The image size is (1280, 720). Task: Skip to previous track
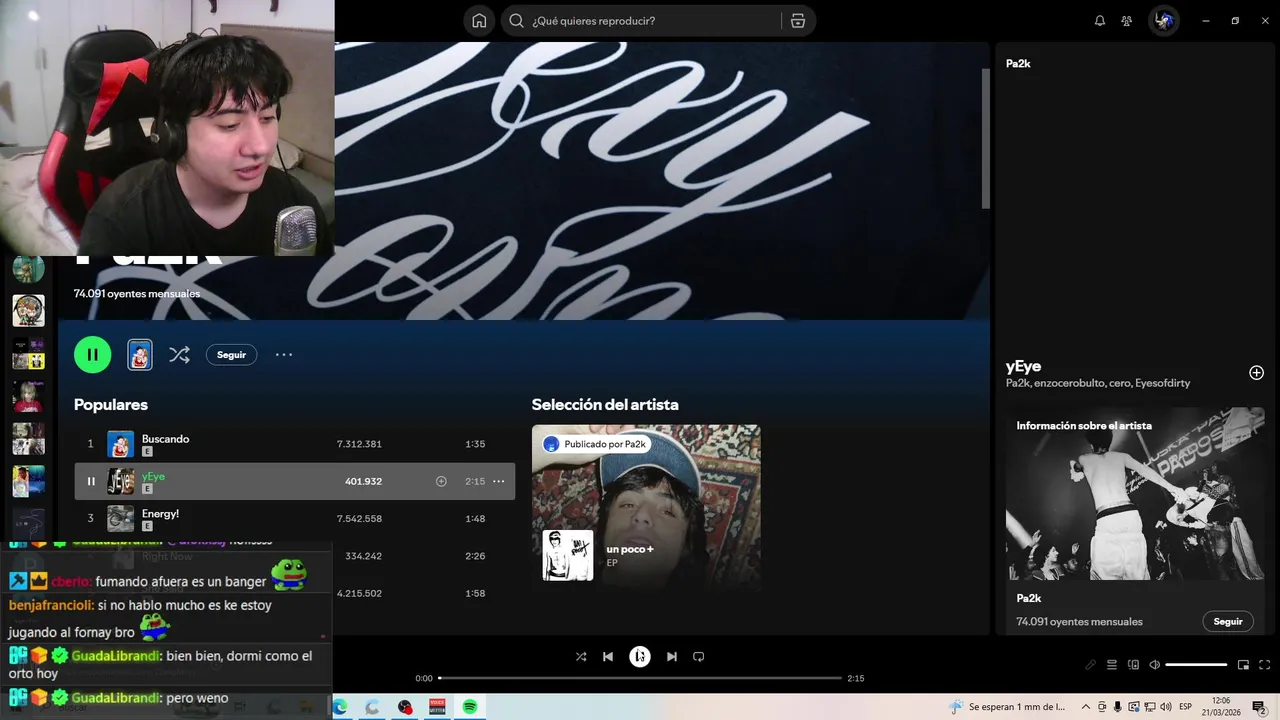point(608,657)
